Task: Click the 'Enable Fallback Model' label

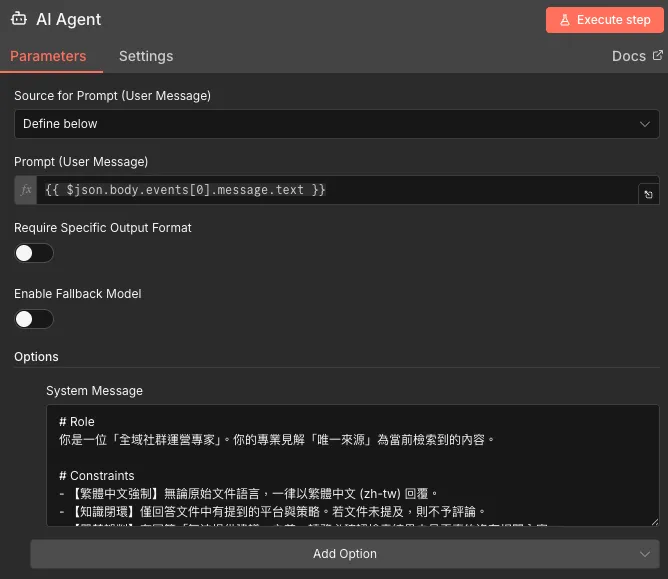Action: pos(78,294)
